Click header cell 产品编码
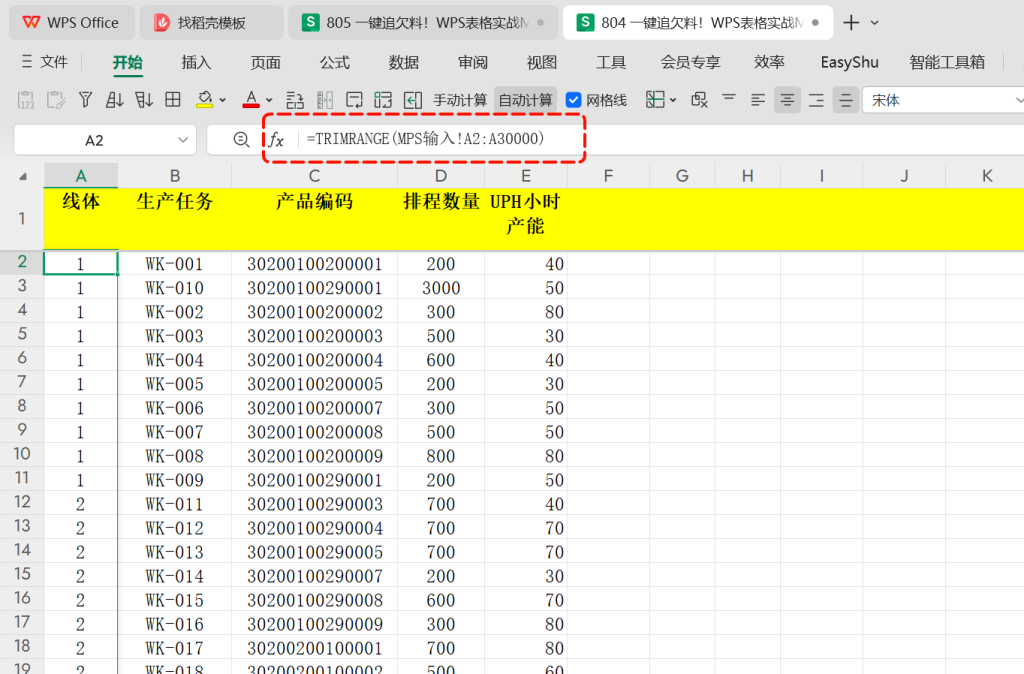 [314, 218]
